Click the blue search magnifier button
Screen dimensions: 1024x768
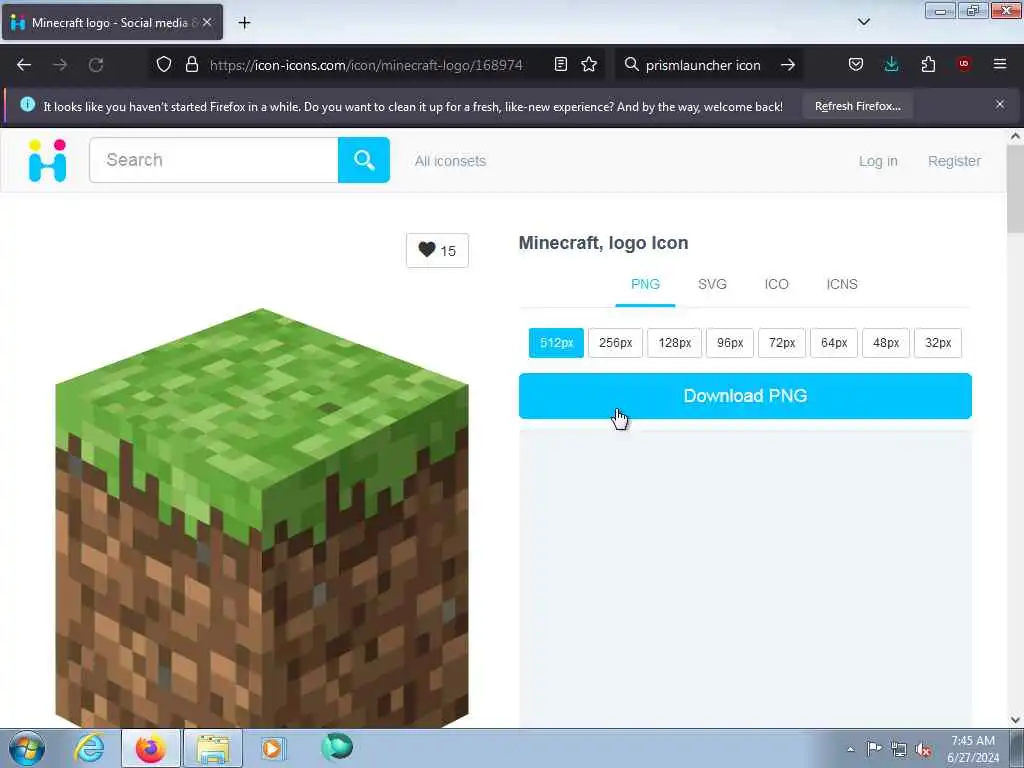364,160
